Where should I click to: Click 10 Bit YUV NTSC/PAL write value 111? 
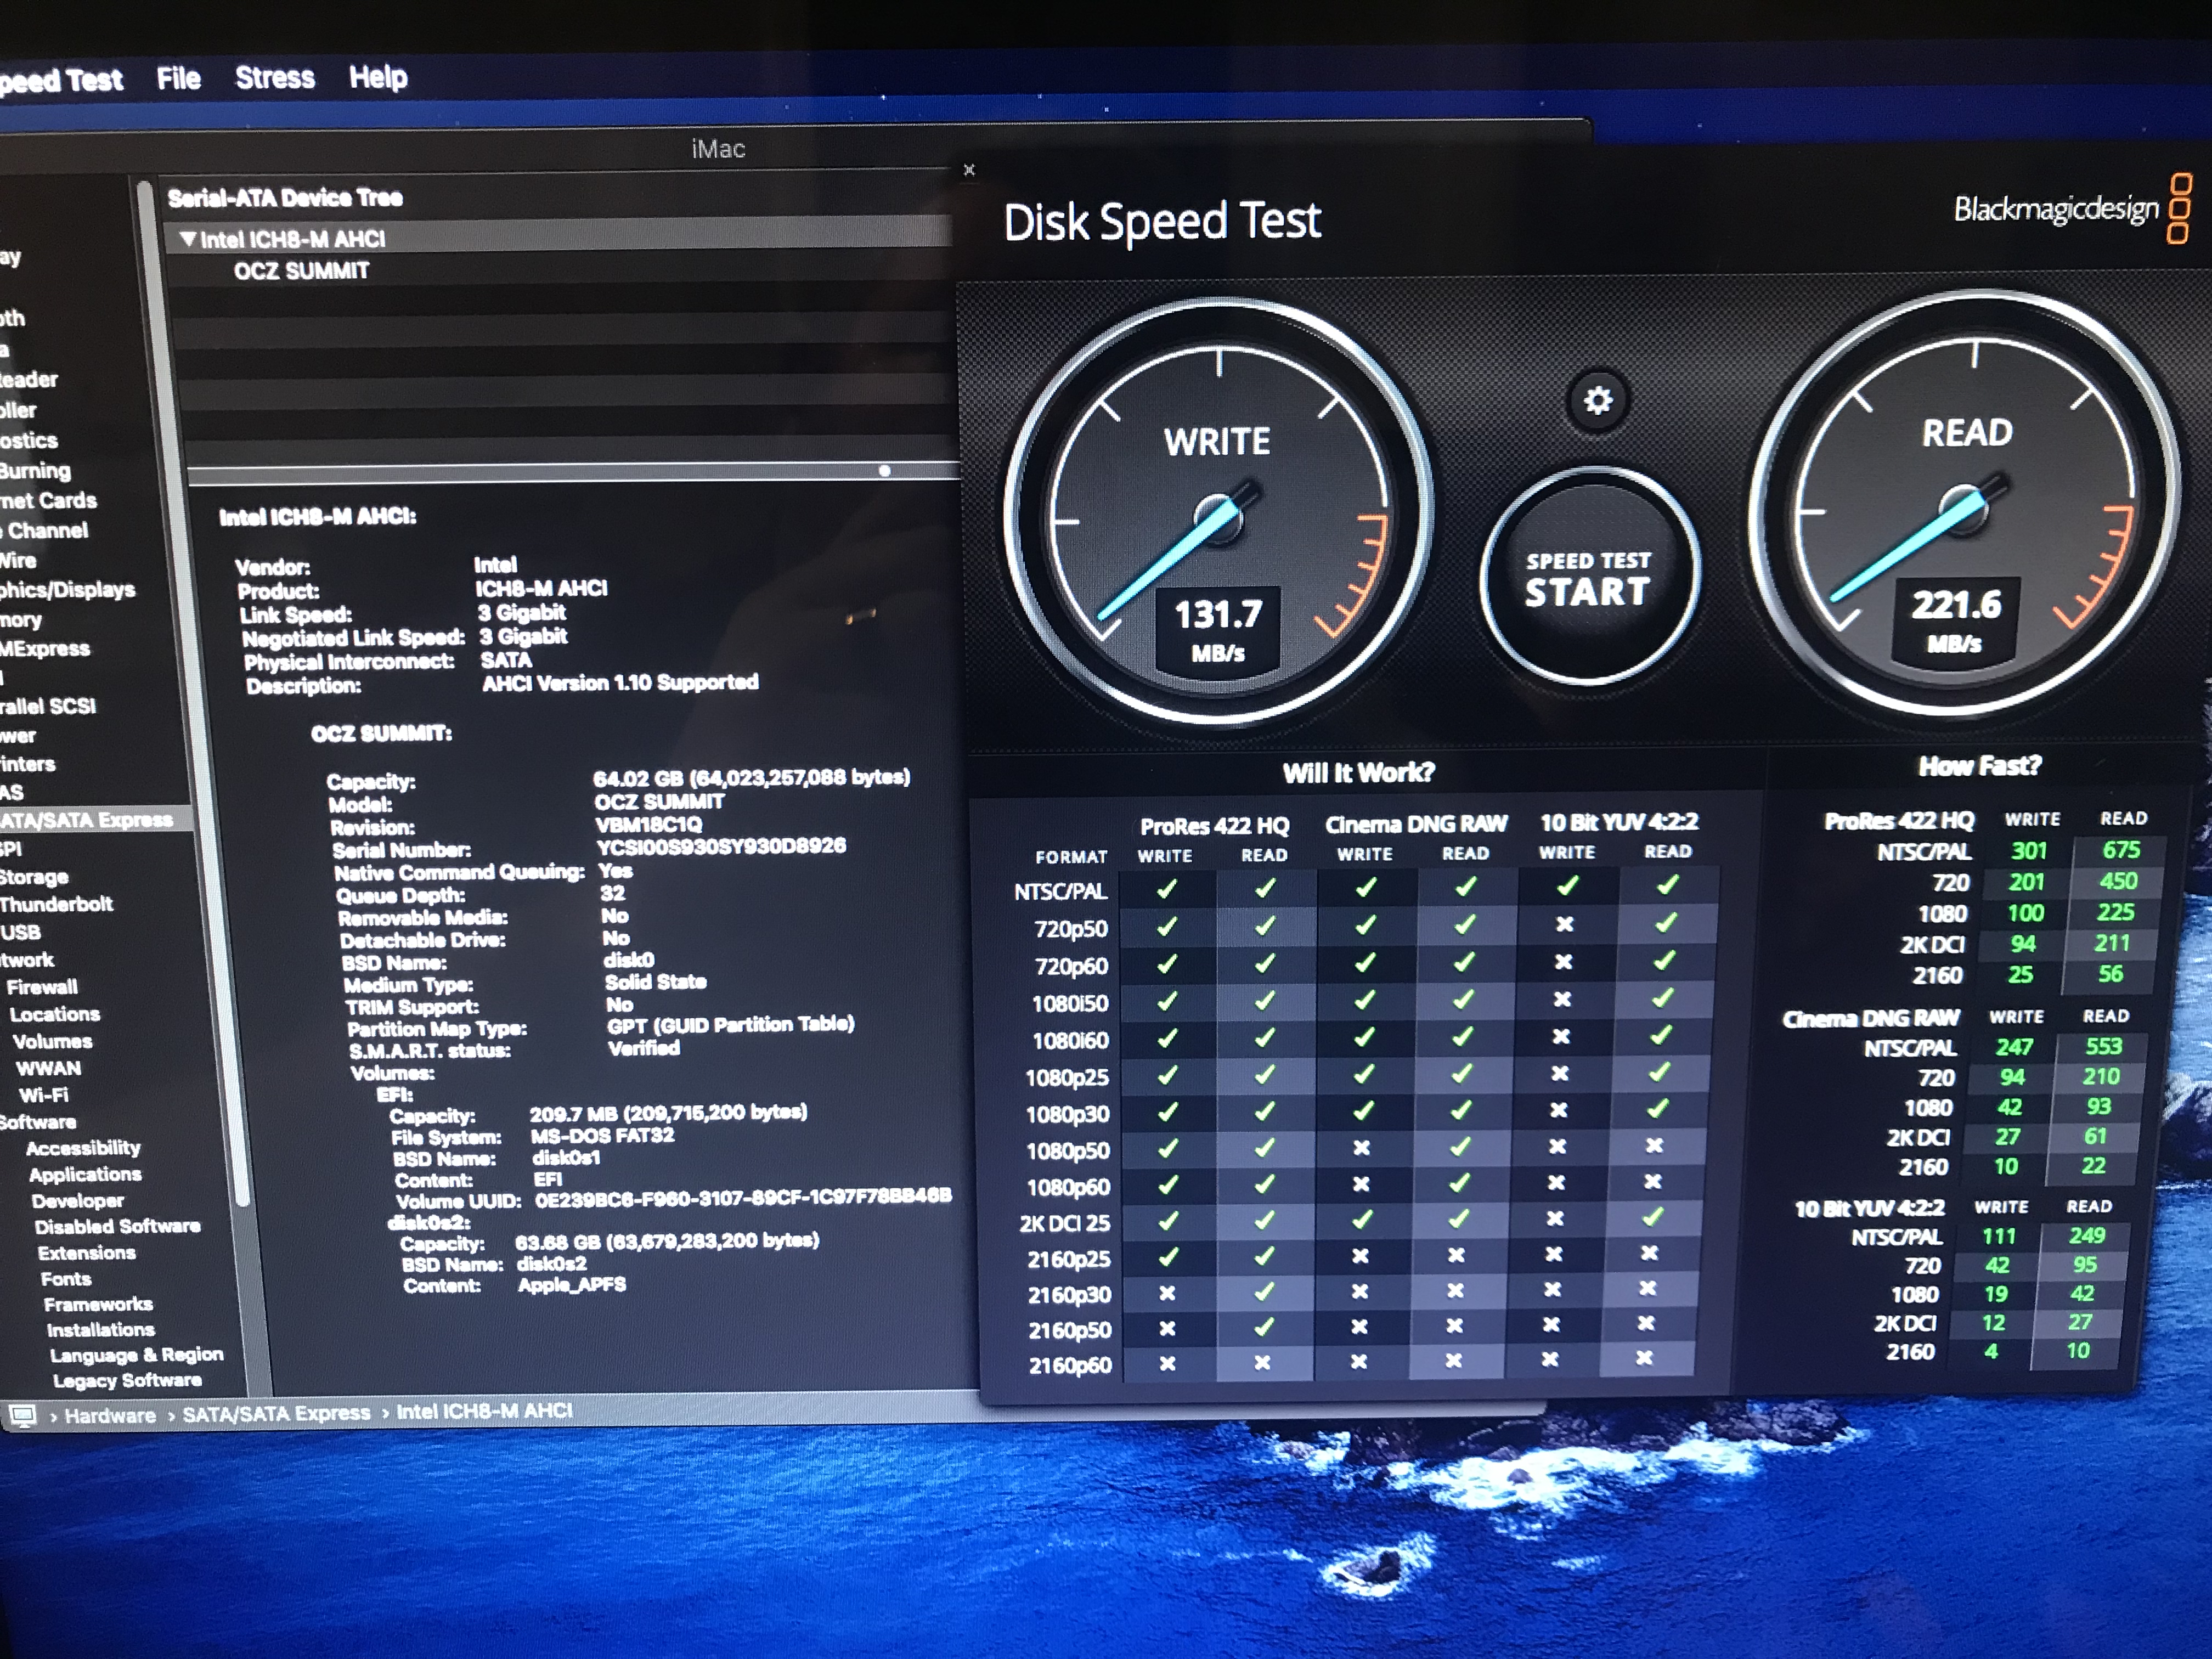tap(1999, 1236)
